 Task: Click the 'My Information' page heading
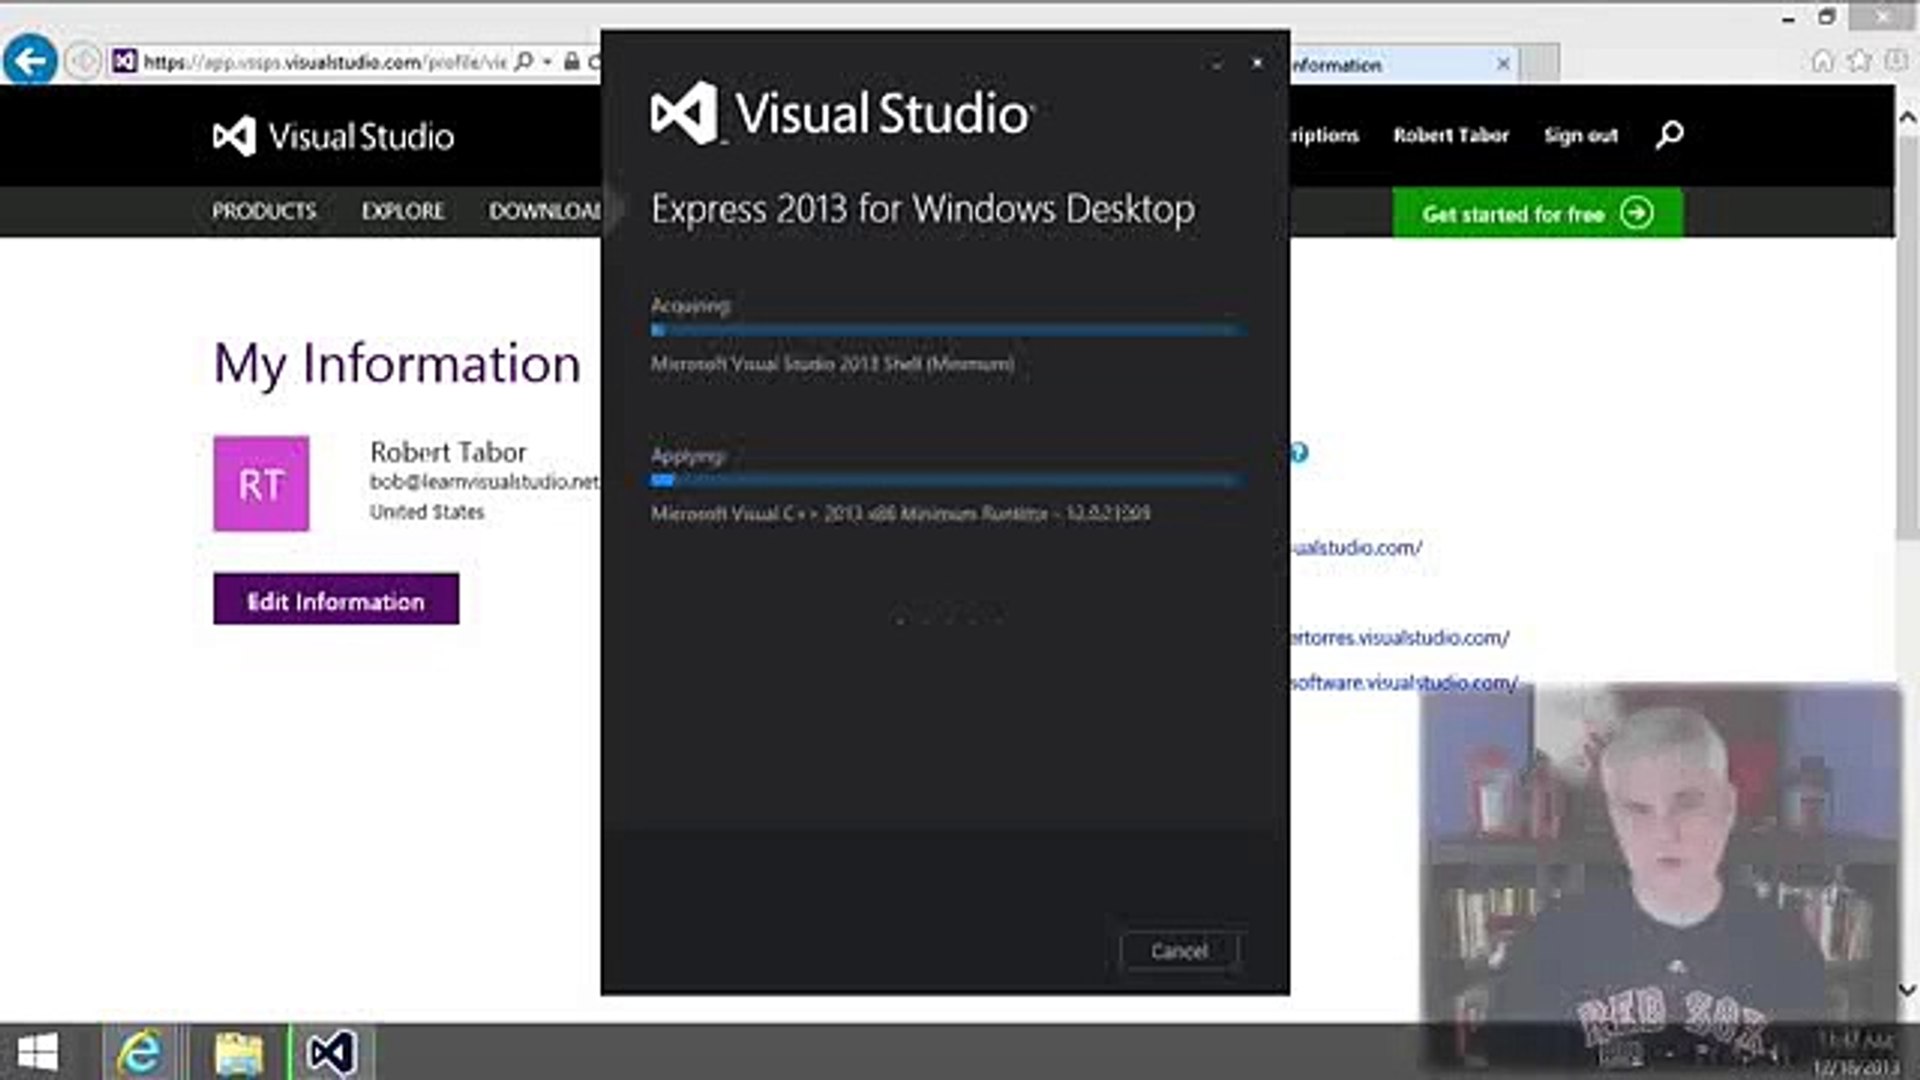[397, 363]
